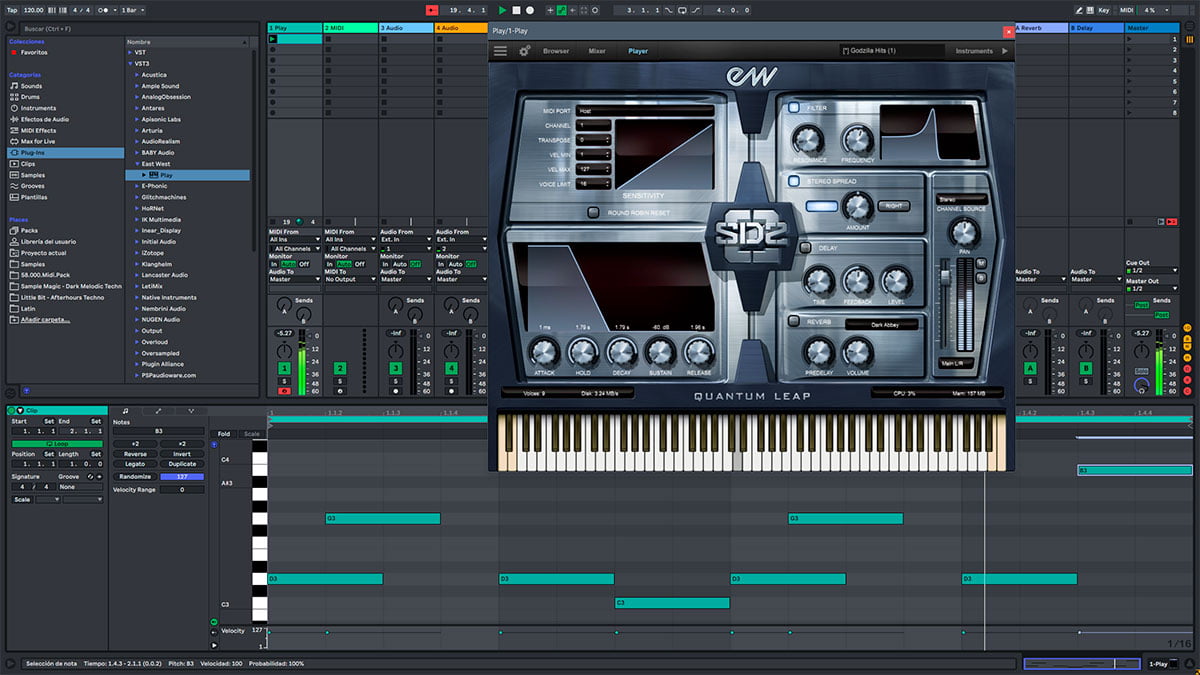Select the 4 Audio track header
The image size is (1200, 675).
pyautogui.click(x=461, y=28)
